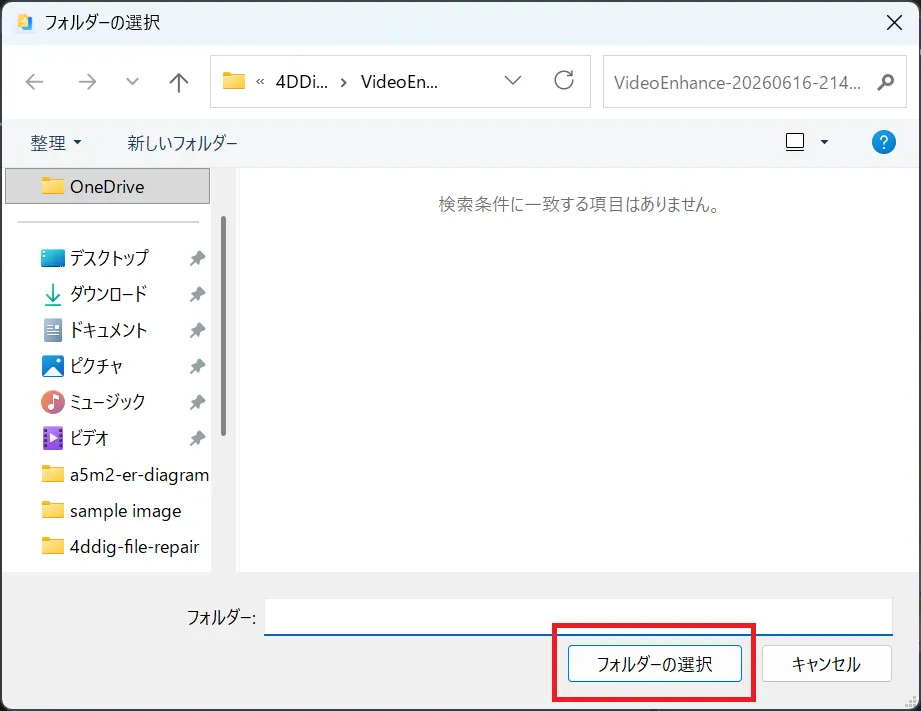
Task: Create a folder with 新しいフォルダー
Action: click(182, 143)
